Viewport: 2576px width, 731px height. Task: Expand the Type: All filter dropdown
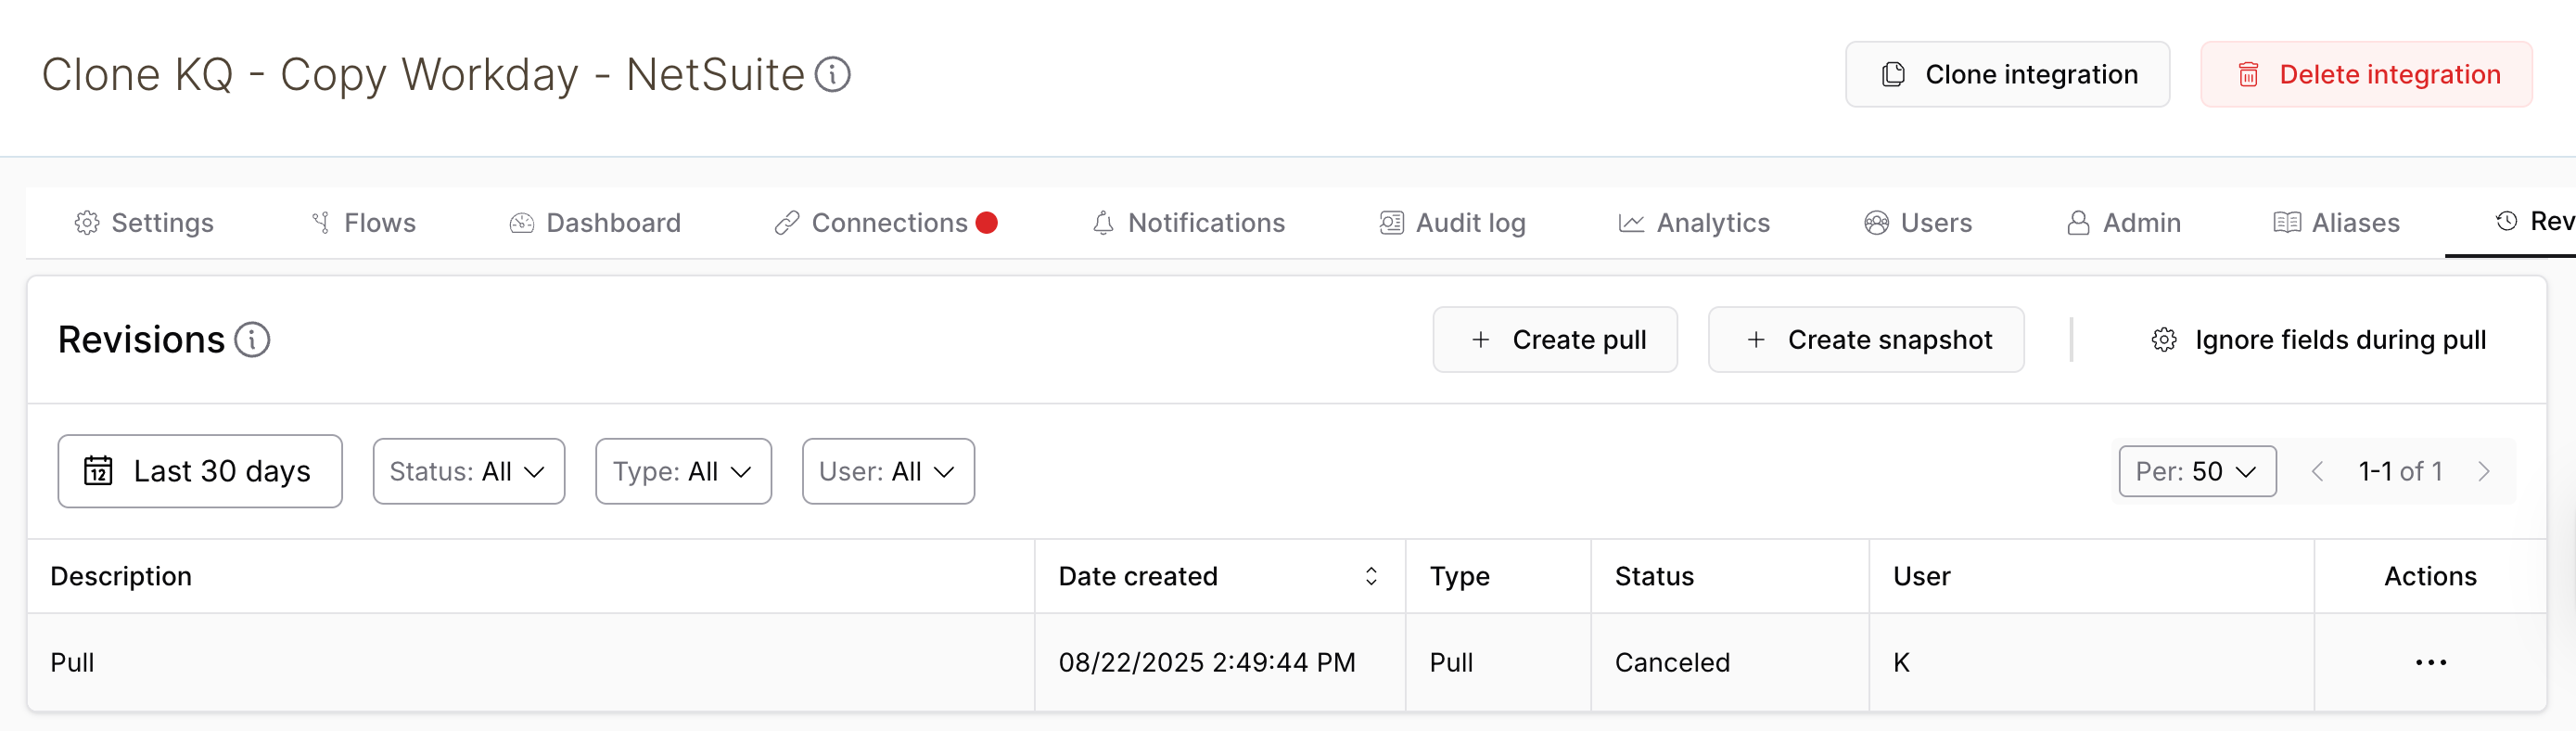pos(683,471)
